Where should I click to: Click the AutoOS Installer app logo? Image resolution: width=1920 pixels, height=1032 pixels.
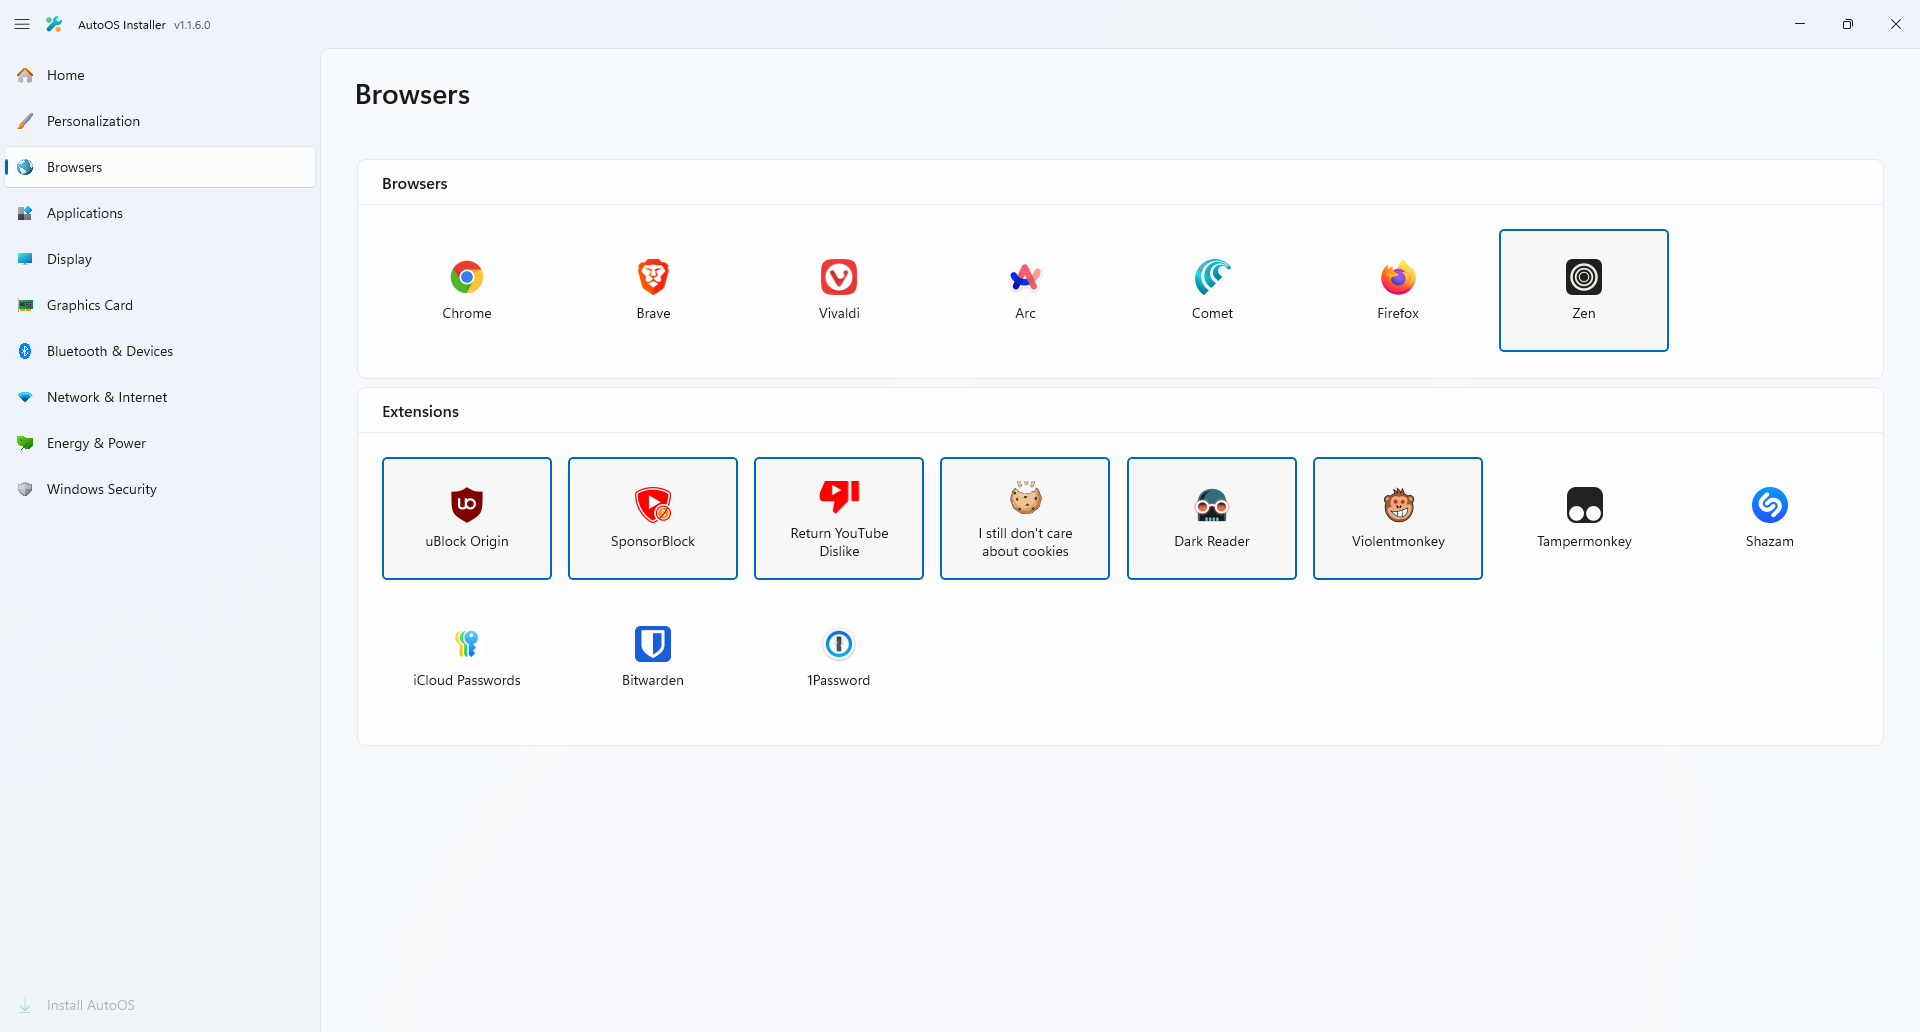point(54,24)
